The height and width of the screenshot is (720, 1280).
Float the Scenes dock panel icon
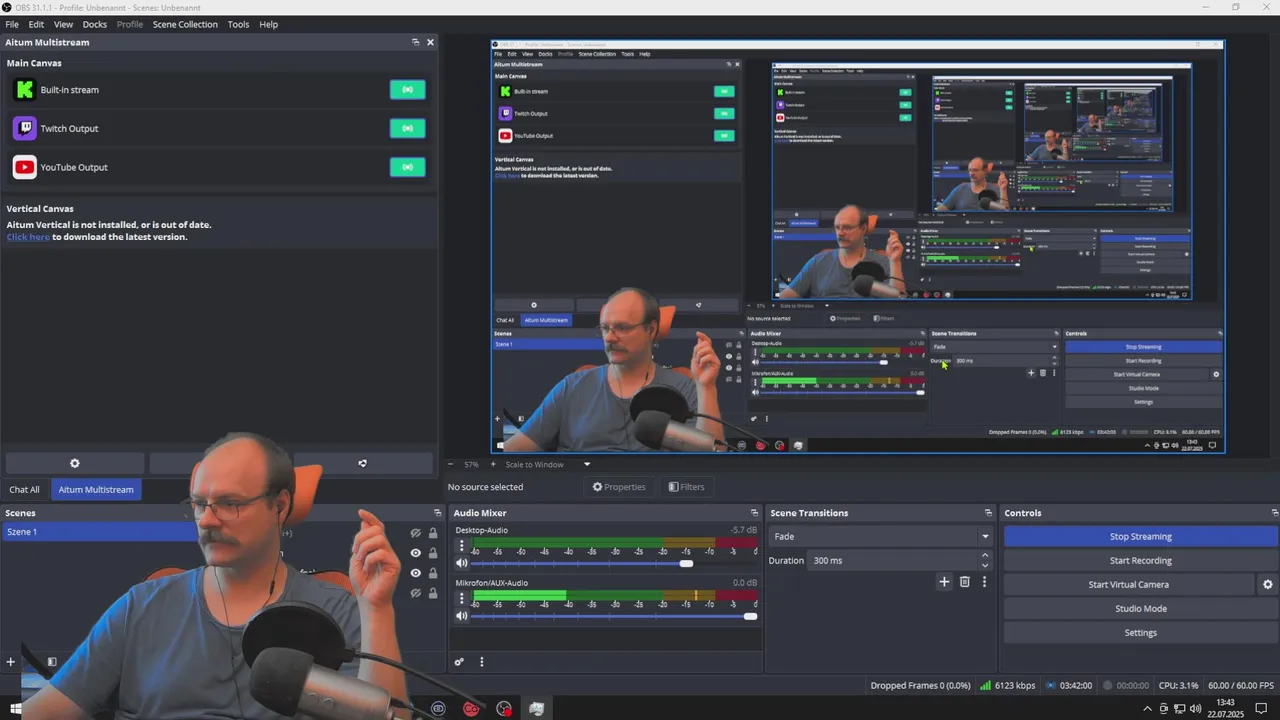click(437, 513)
